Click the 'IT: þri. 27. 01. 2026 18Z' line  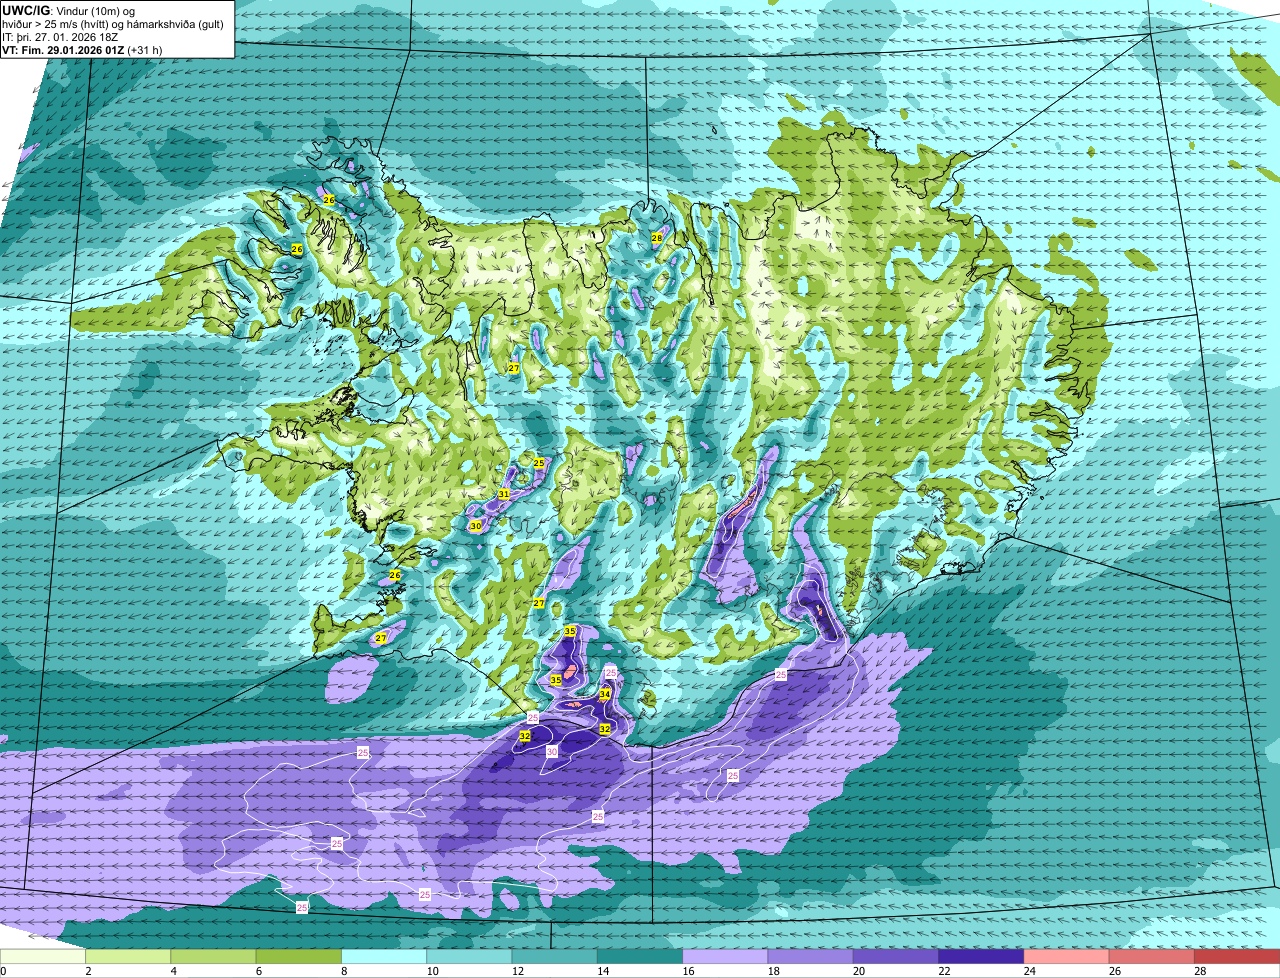[62, 36]
